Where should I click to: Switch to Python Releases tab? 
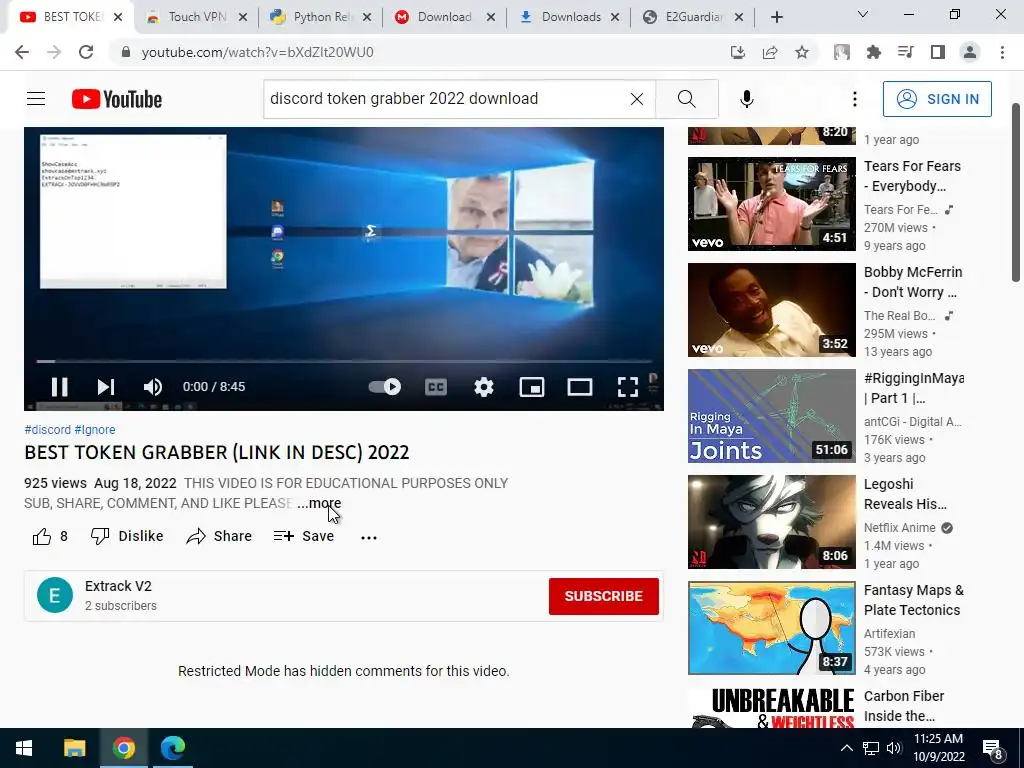[x=321, y=17]
